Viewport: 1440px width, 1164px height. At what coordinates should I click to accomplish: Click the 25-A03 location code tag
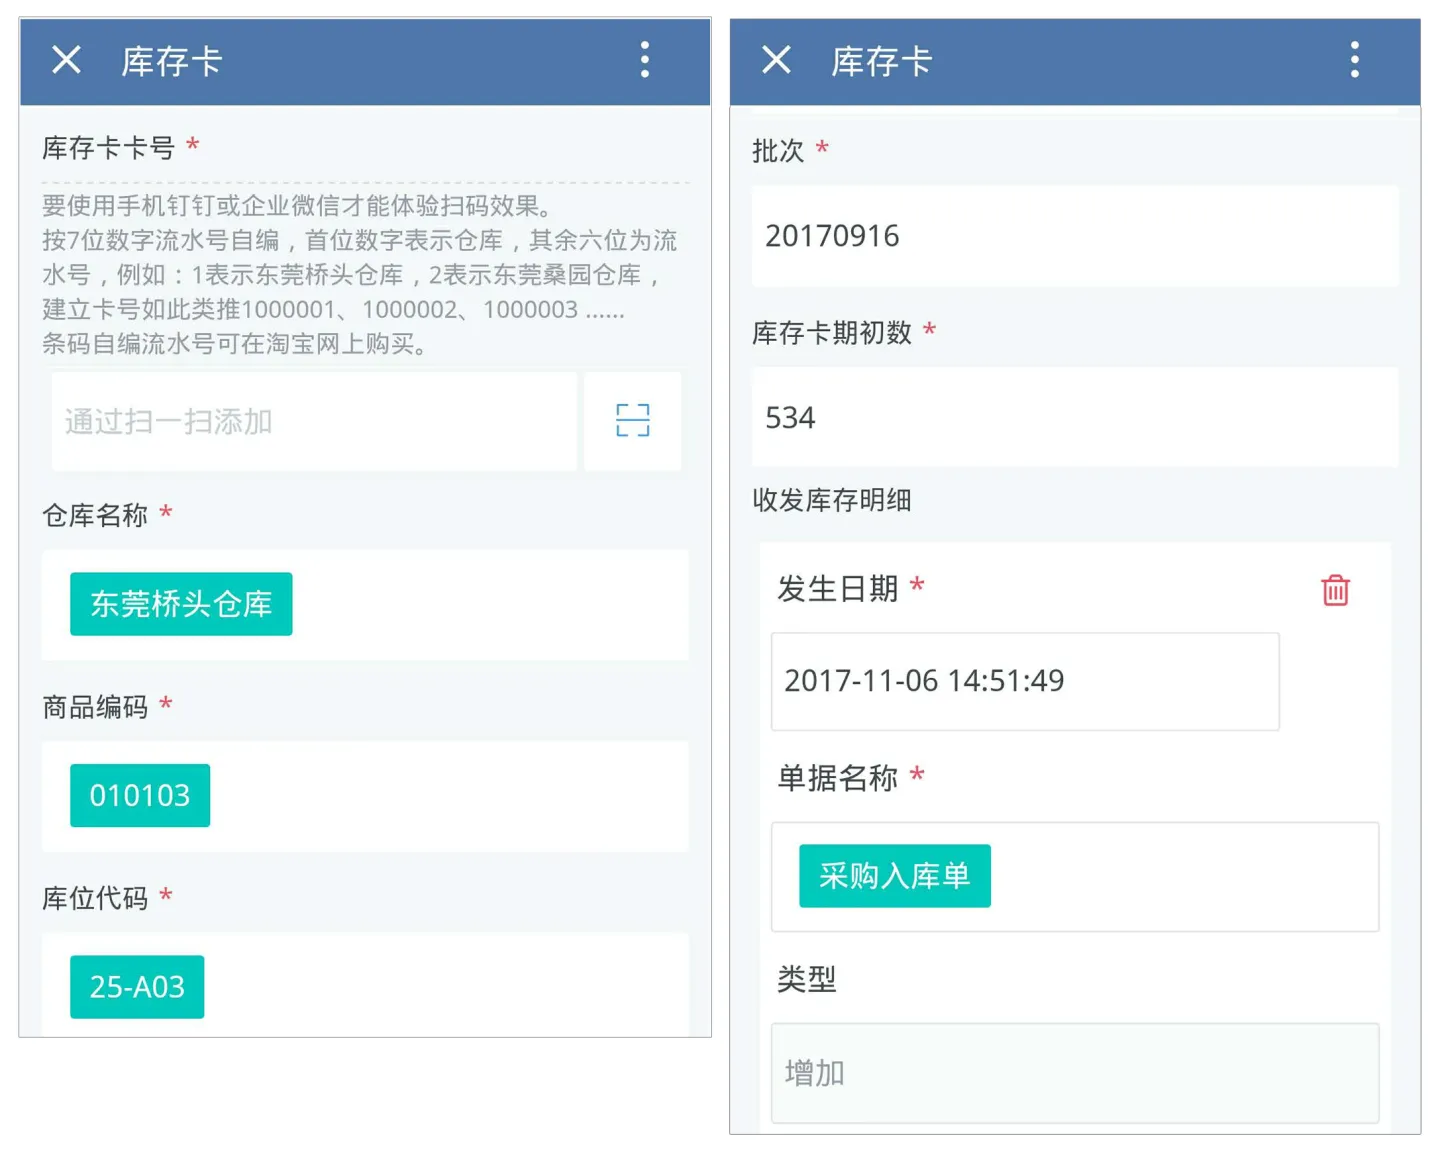[137, 987]
